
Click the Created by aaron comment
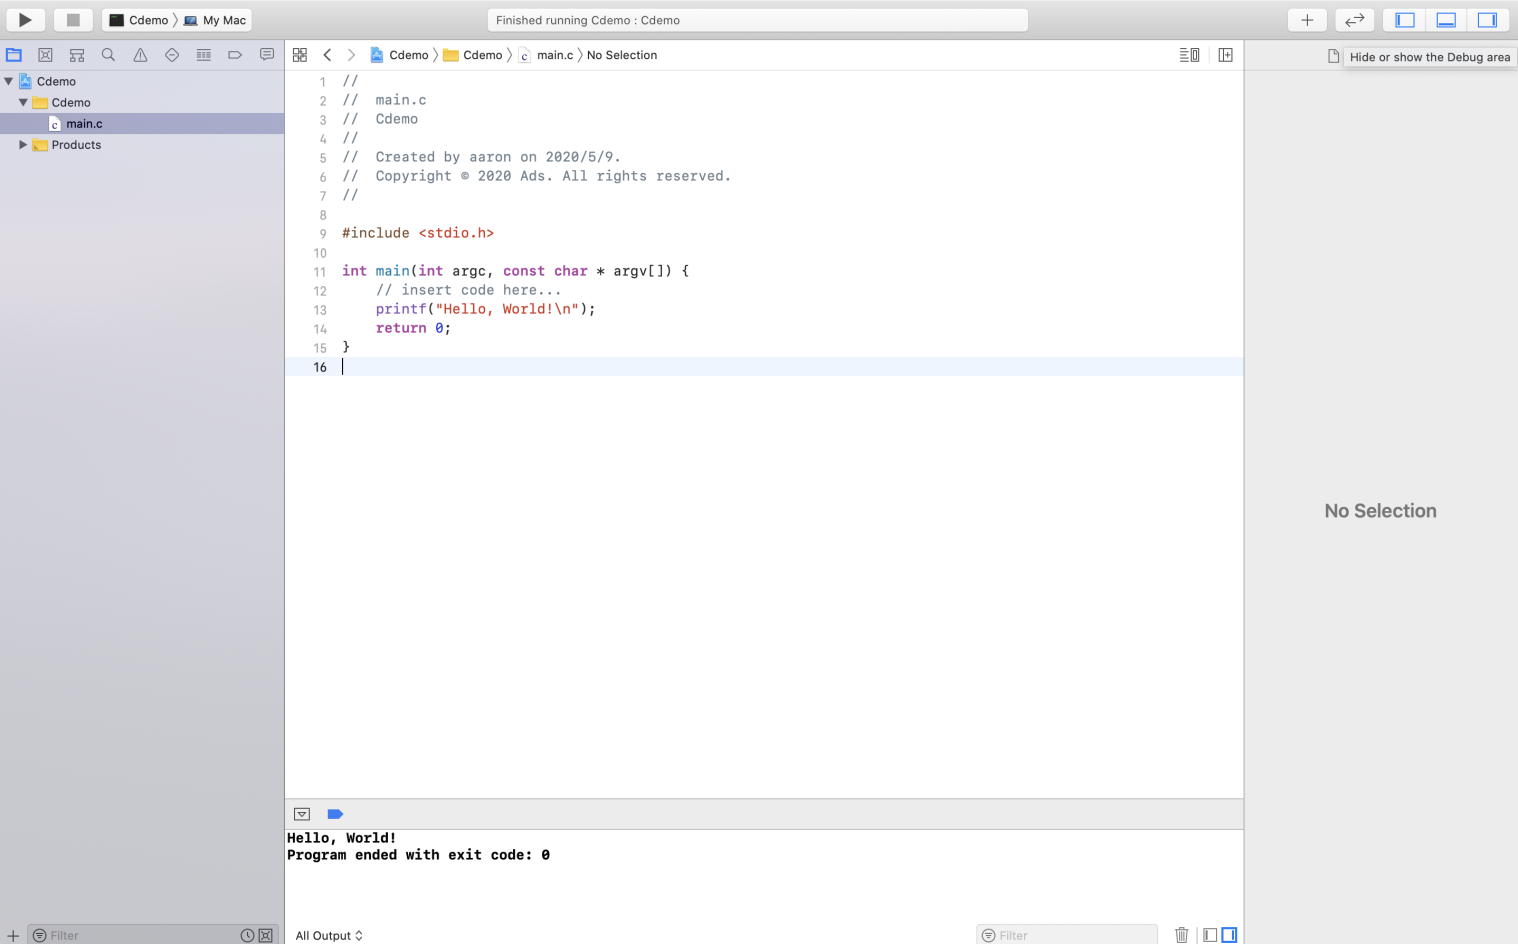pos(482,157)
